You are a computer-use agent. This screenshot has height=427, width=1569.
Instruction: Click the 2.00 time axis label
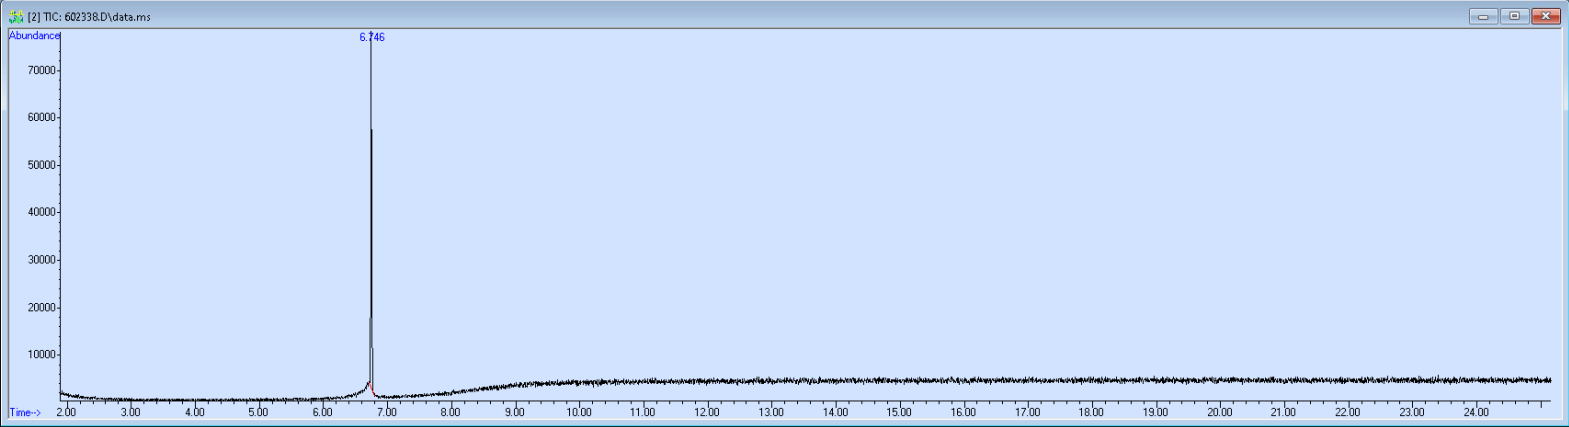(66, 412)
